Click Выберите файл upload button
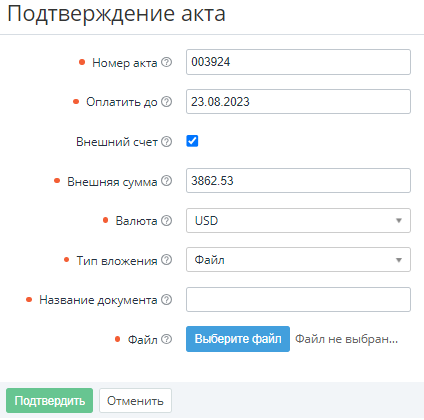Image resolution: width=424 pixels, height=420 pixels. pos(238,339)
